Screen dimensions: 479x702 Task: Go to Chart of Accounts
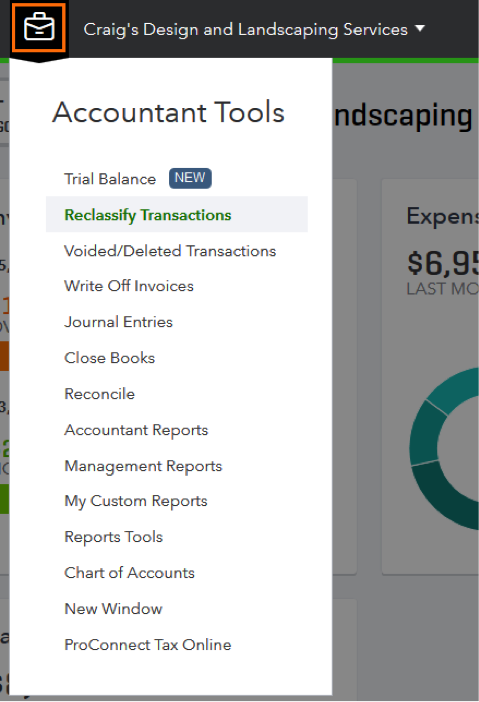pyautogui.click(x=129, y=573)
